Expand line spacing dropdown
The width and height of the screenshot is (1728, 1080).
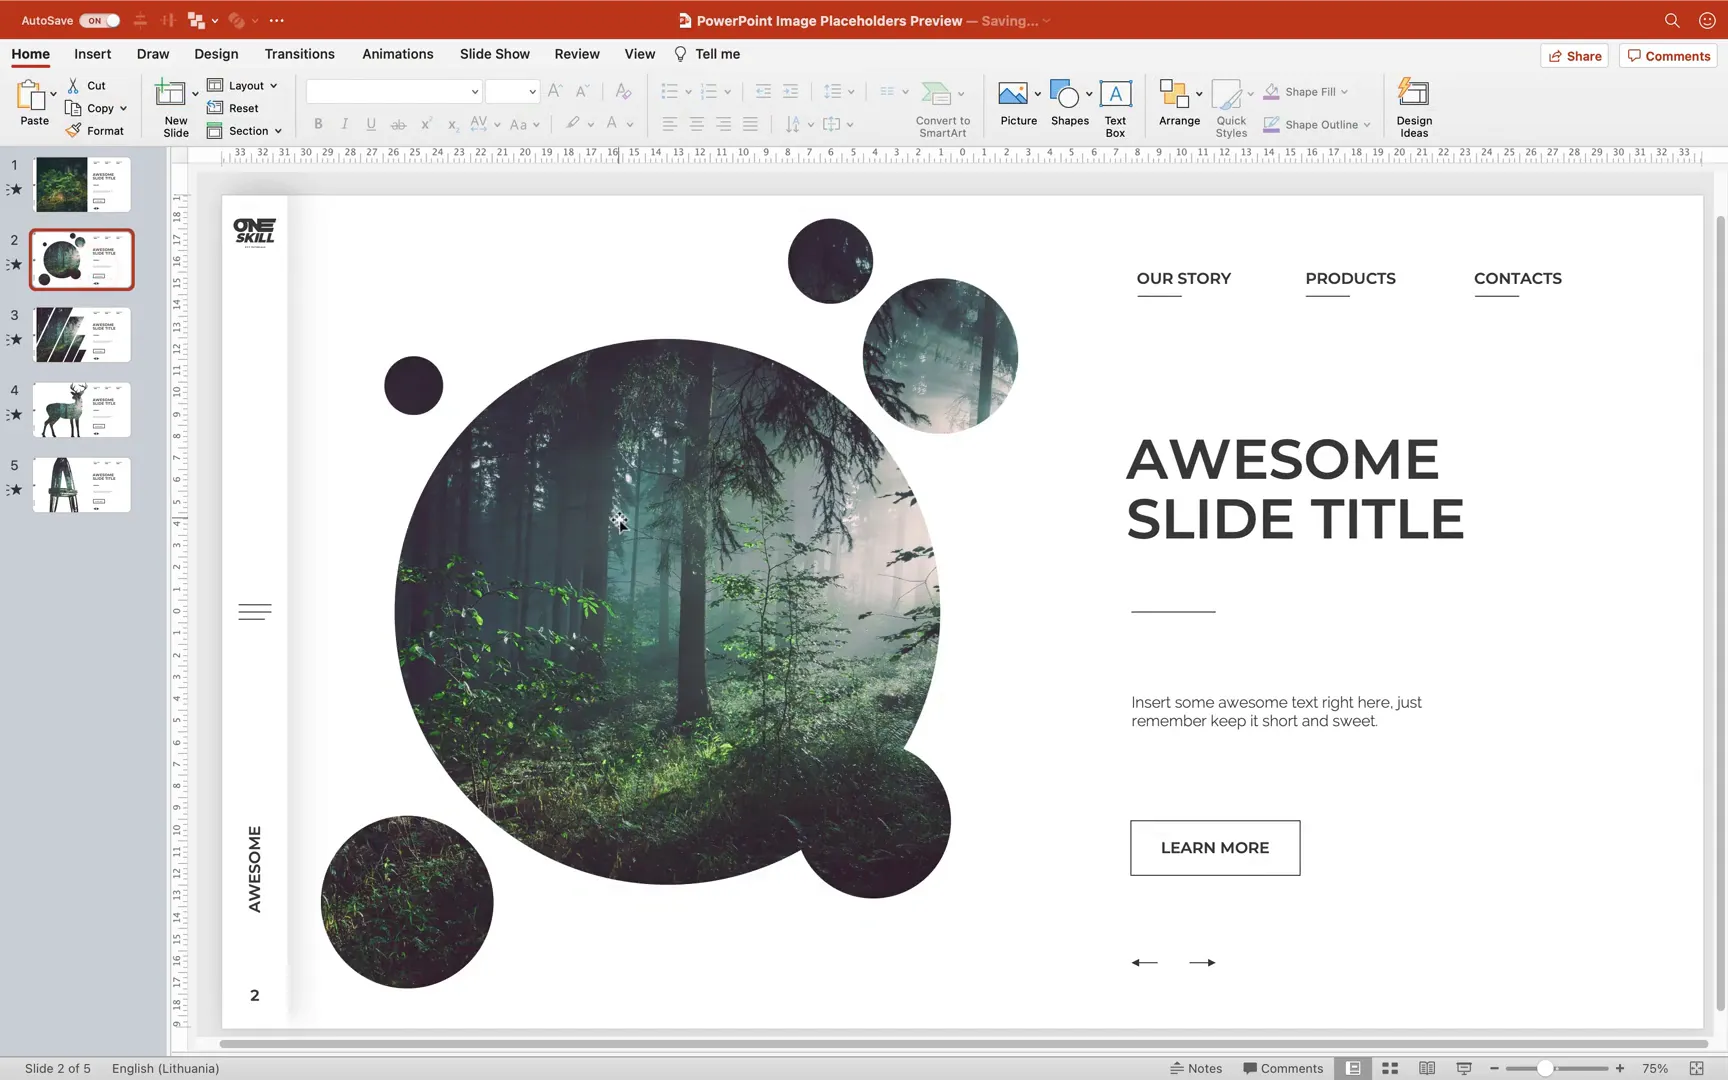pyautogui.click(x=851, y=92)
